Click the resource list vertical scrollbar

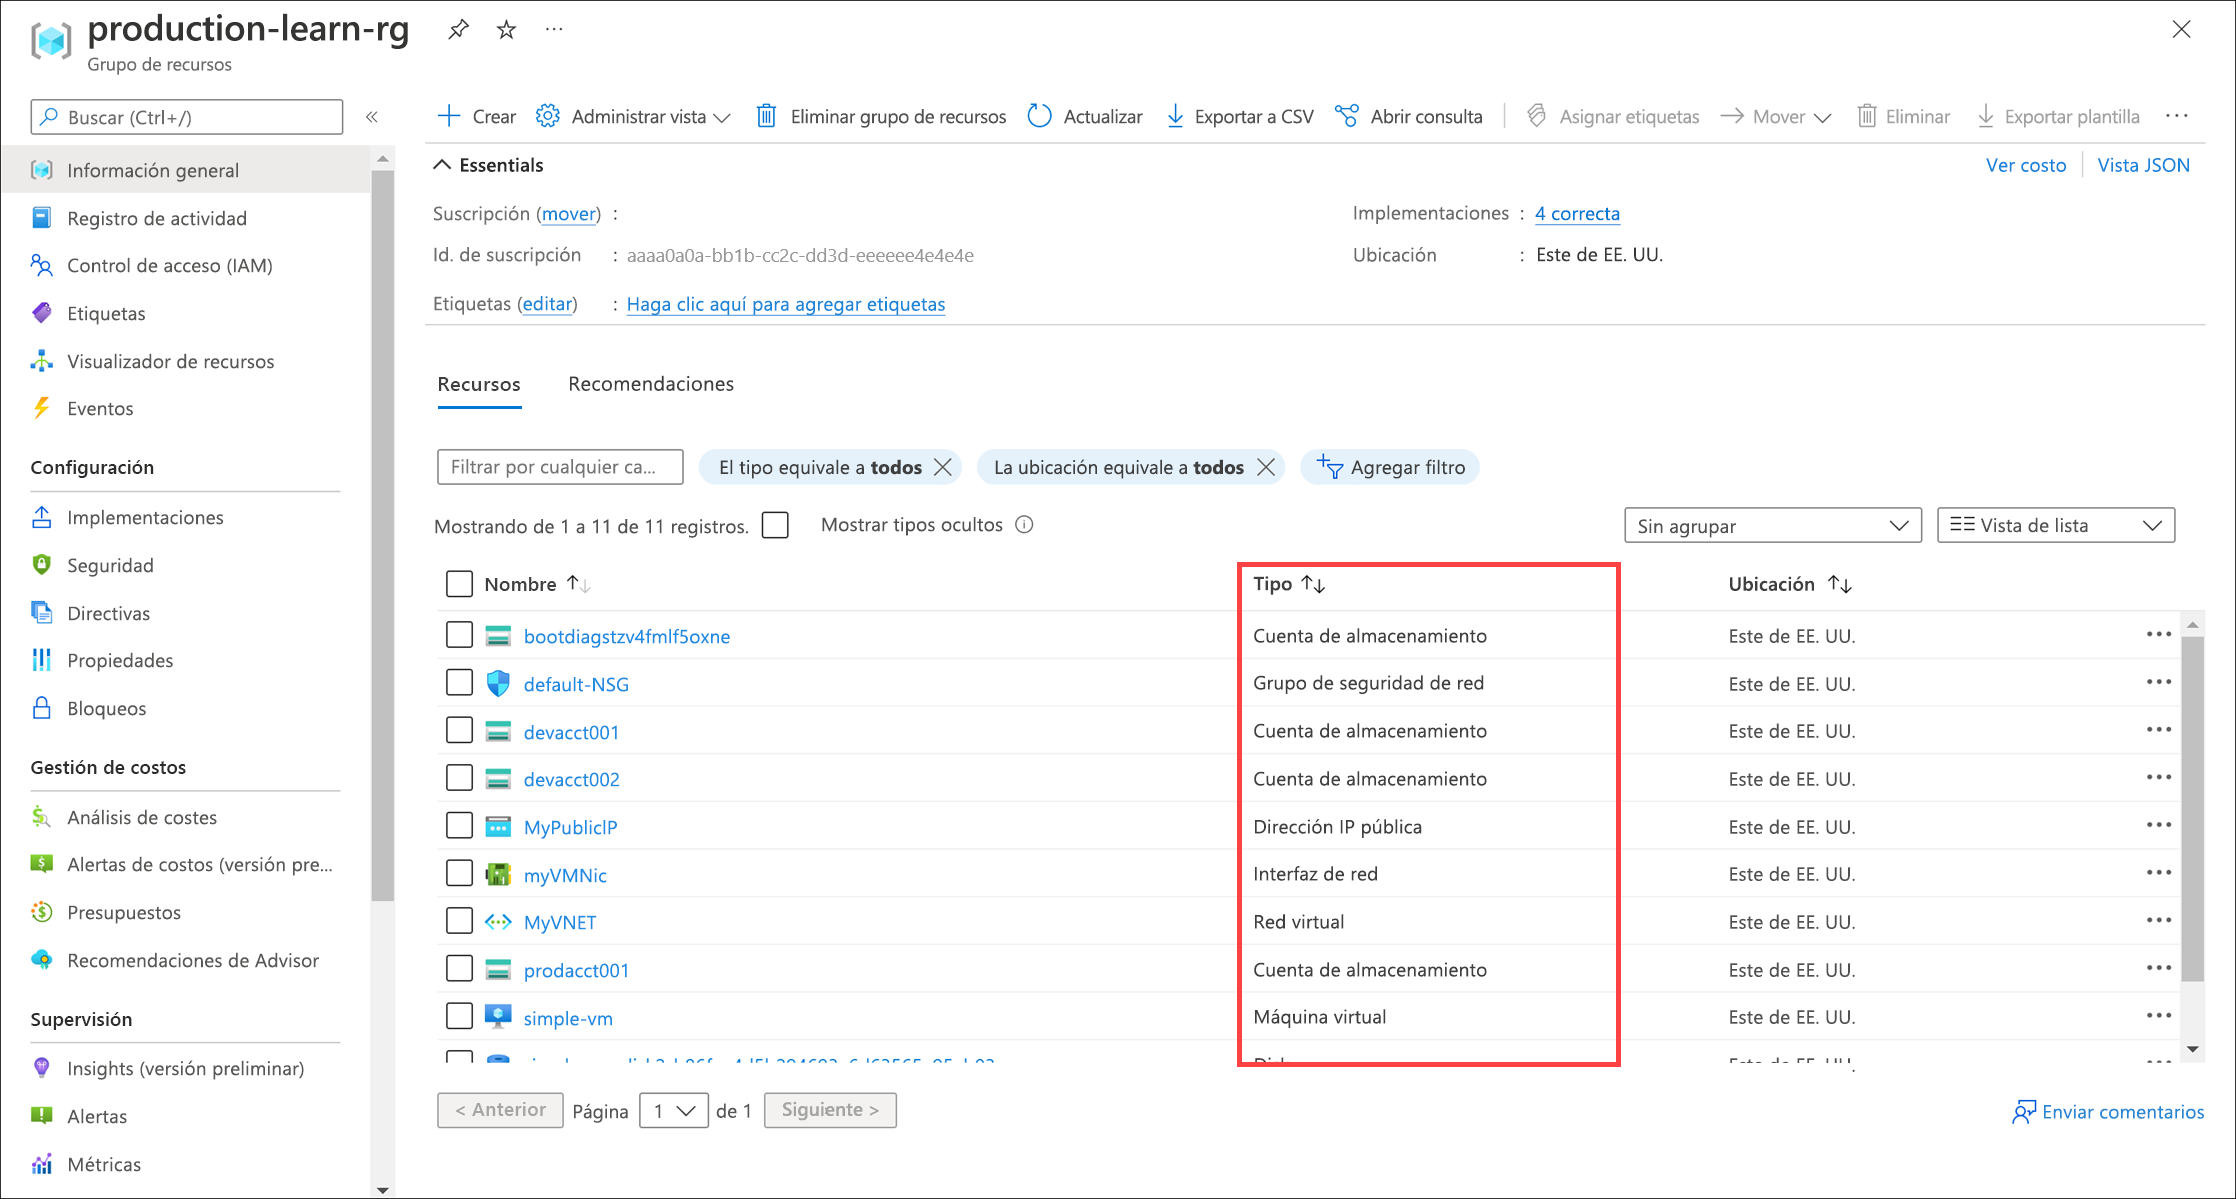(2192, 808)
